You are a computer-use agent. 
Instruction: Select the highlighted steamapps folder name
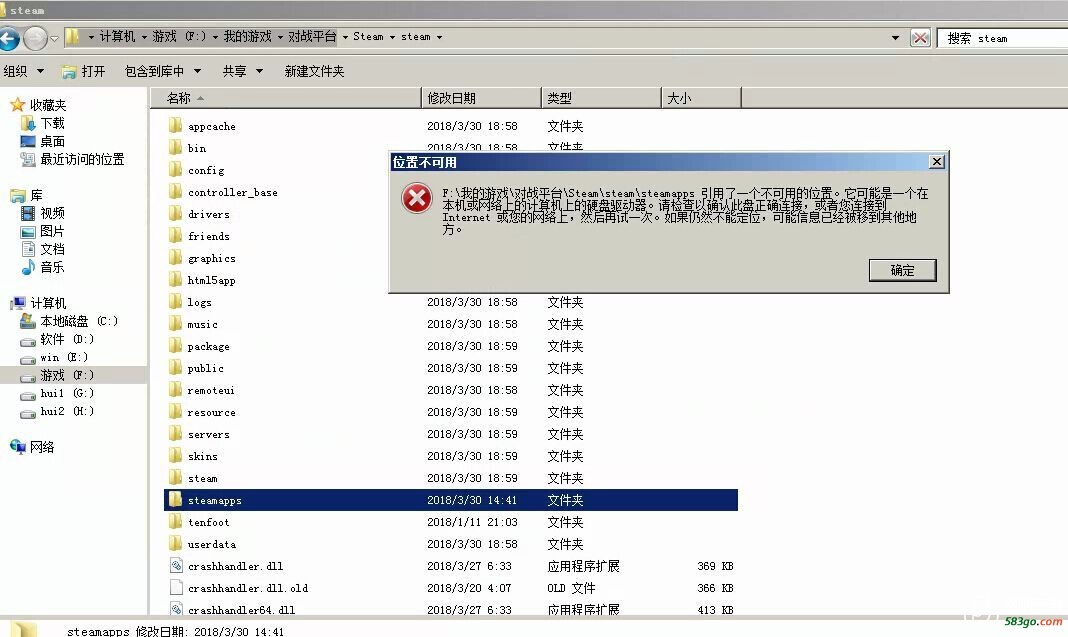tap(215, 500)
